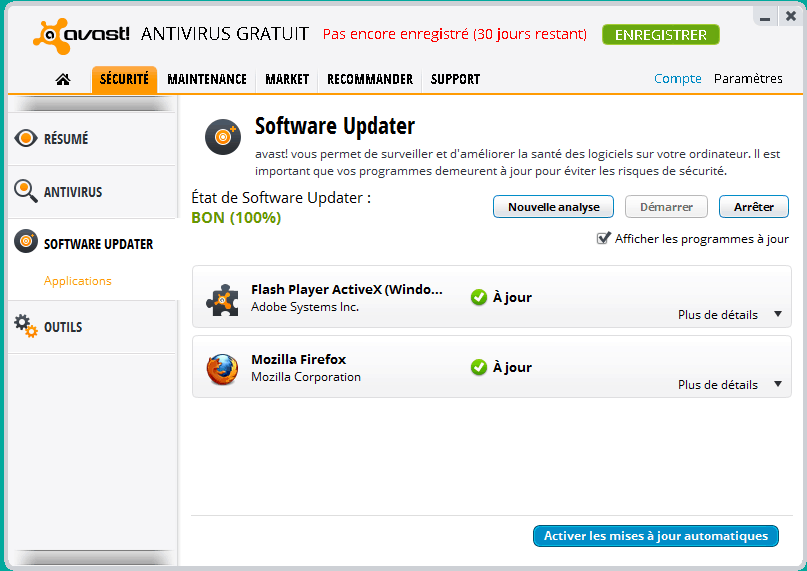Image resolution: width=807 pixels, height=571 pixels.
Task: Click the 'BON (100%)' status text
Action: pyautogui.click(x=236, y=218)
